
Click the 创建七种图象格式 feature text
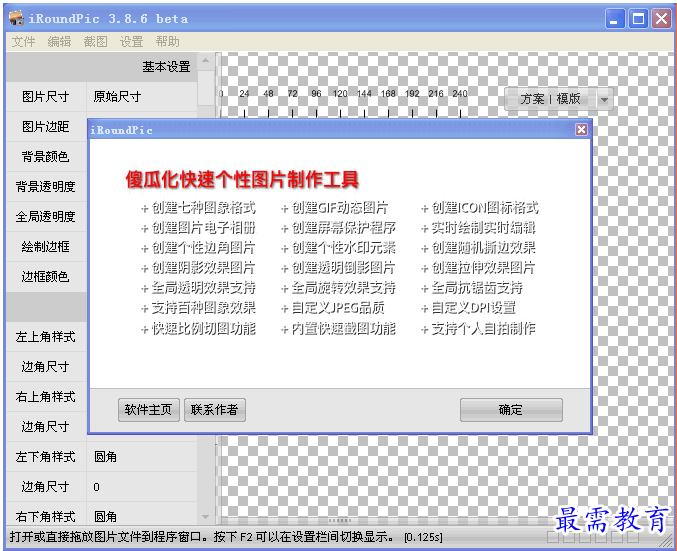[199, 208]
